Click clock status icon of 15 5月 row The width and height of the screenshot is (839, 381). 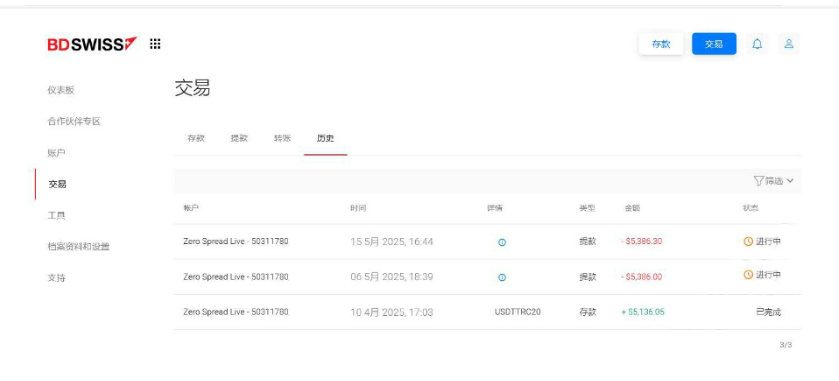(x=749, y=241)
